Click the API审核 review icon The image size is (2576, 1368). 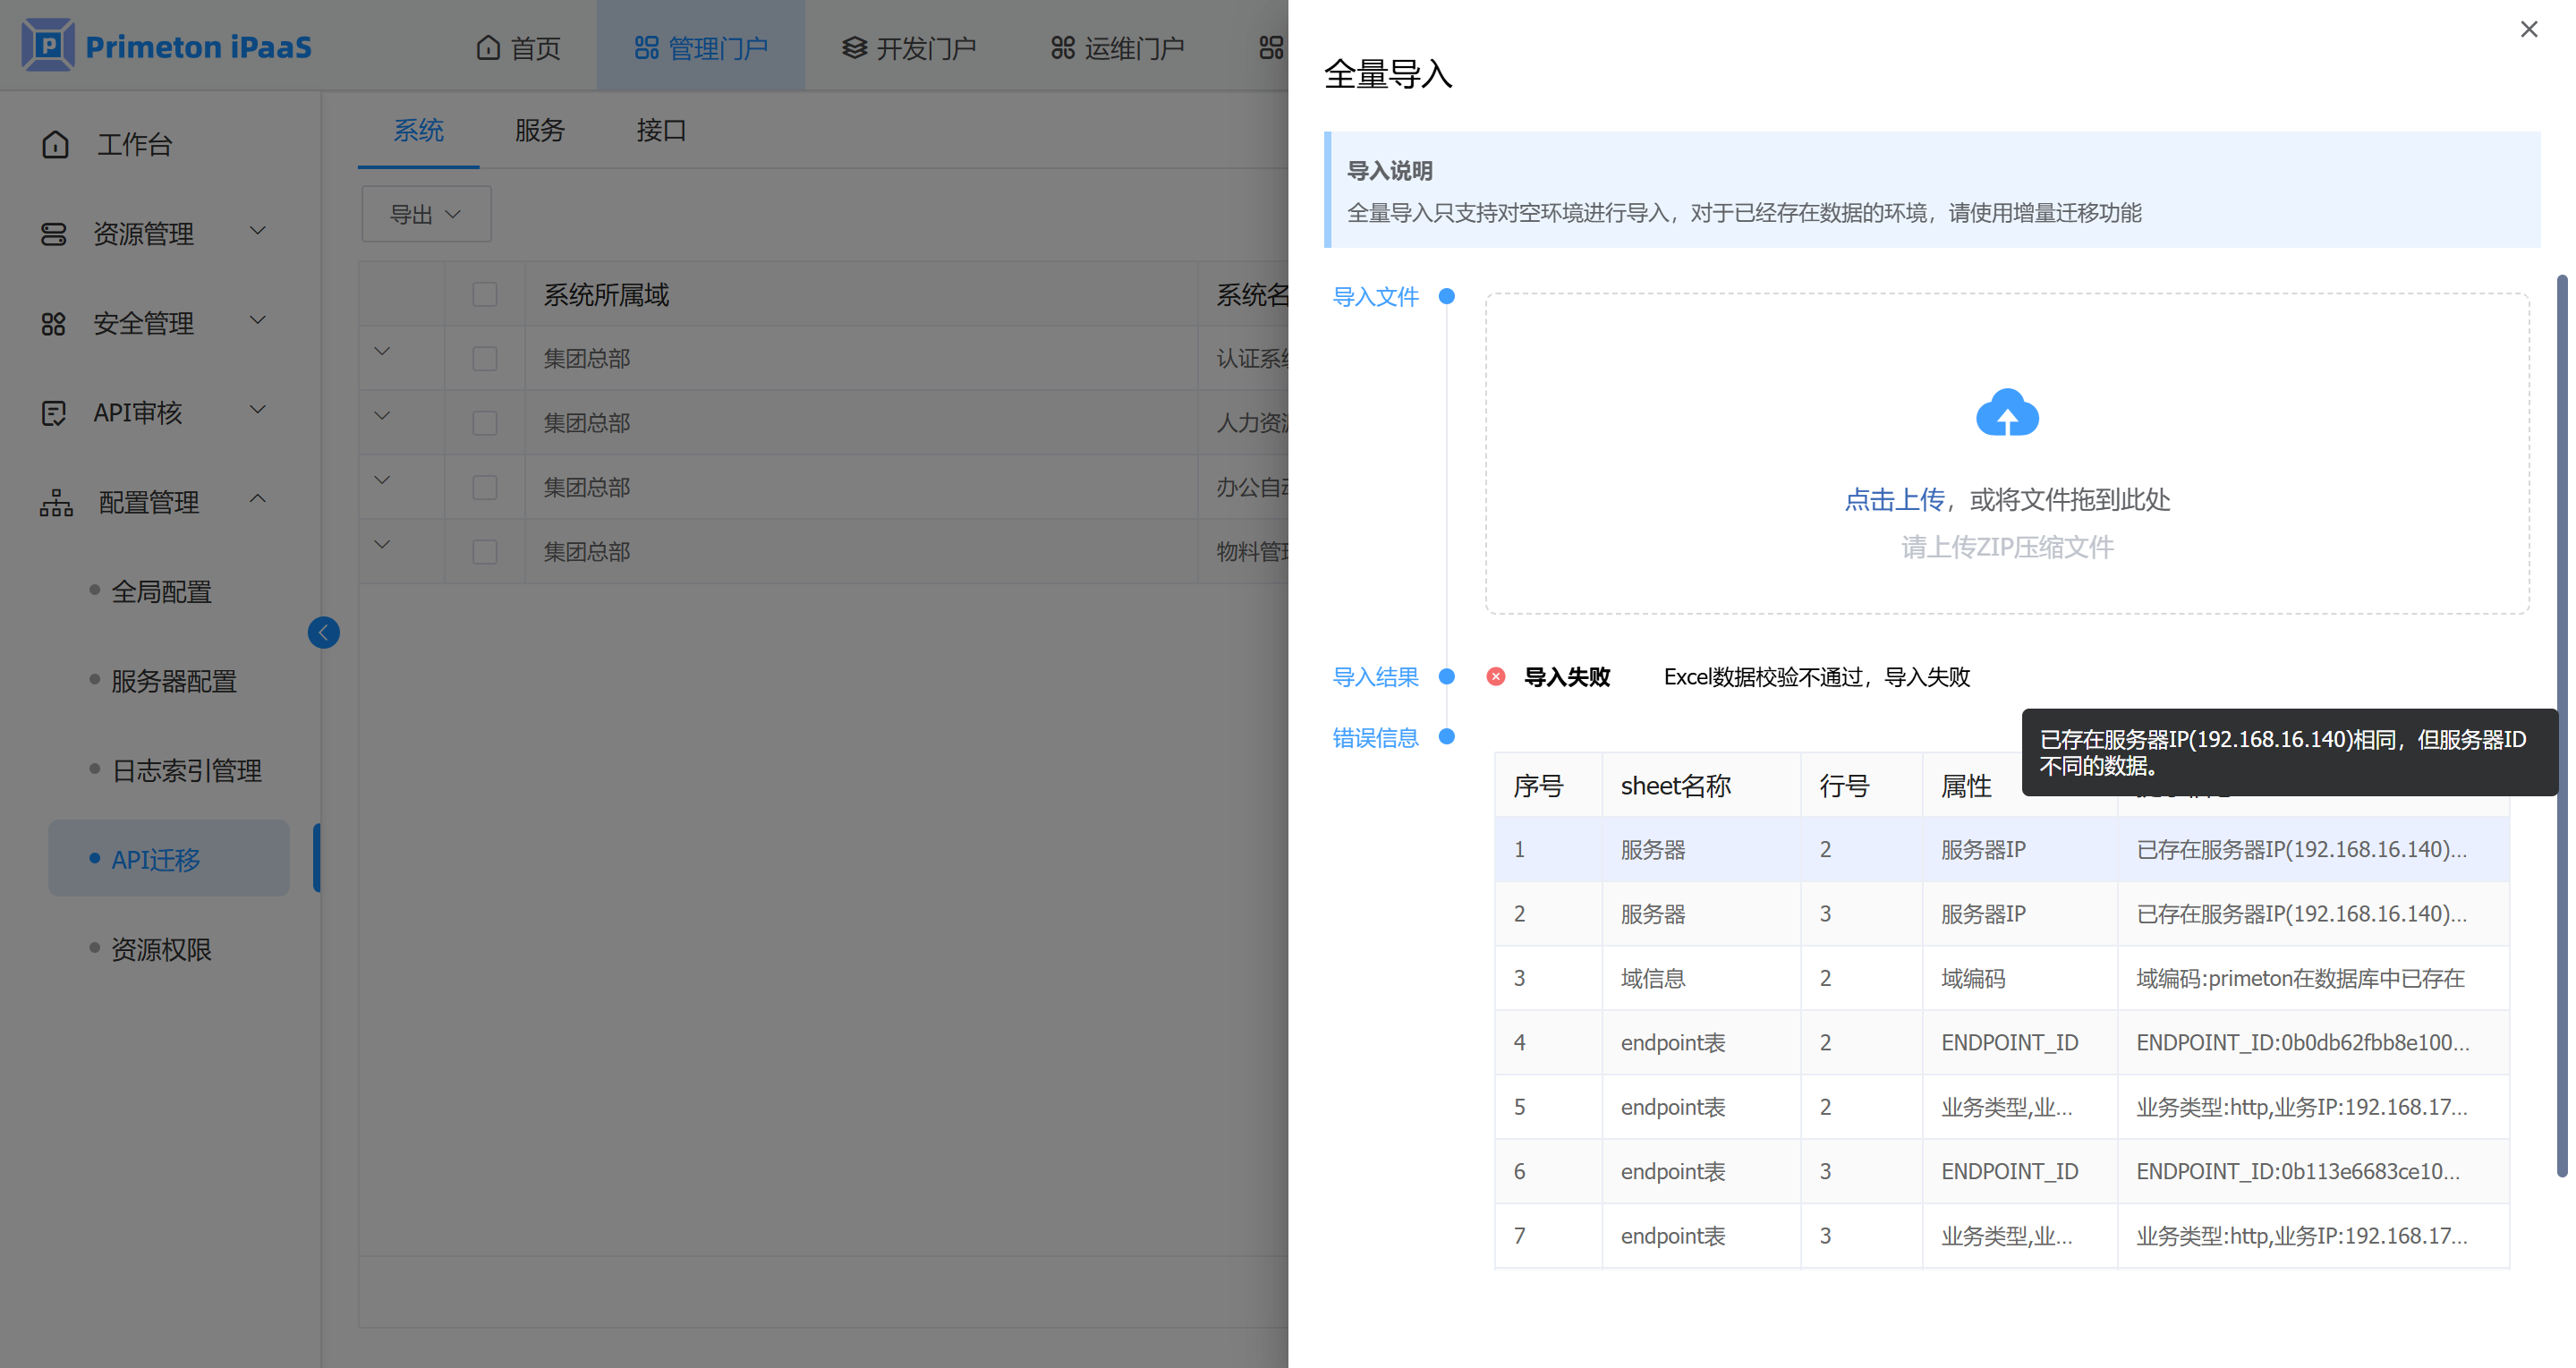point(54,413)
